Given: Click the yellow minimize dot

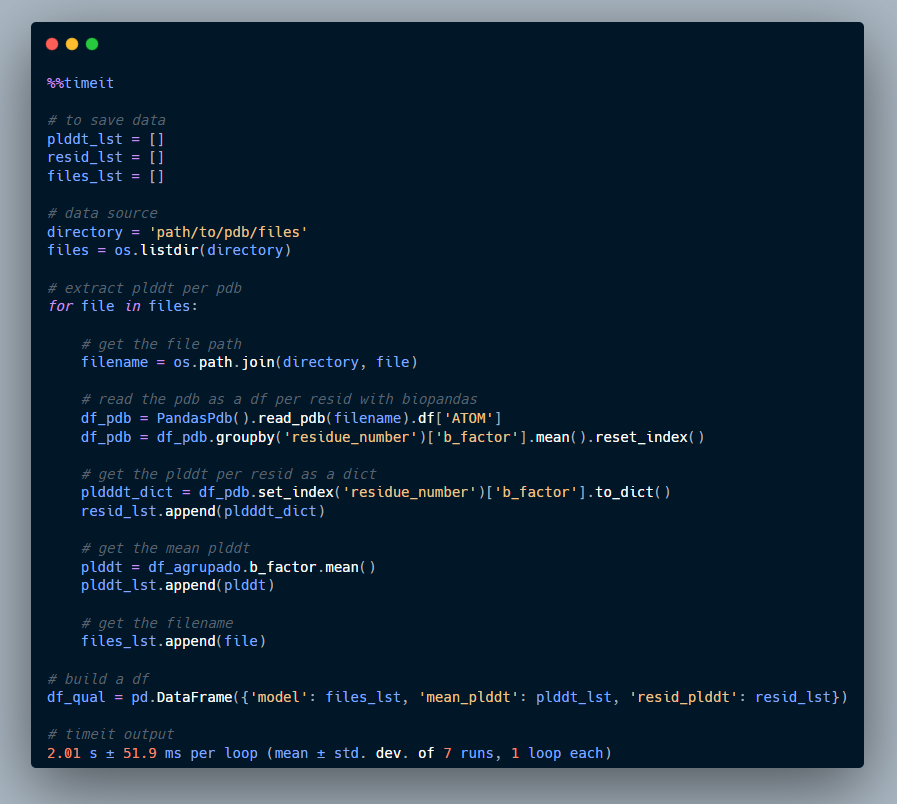Looking at the screenshot, I should (72, 44).
